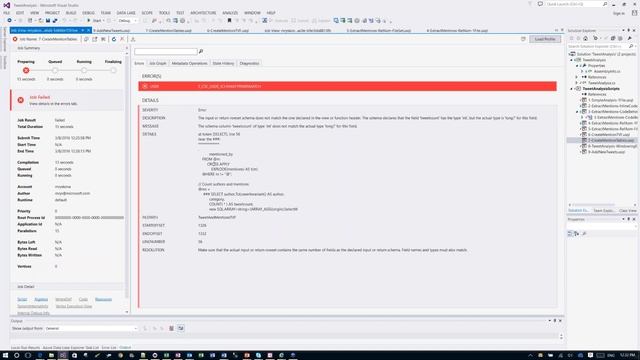Viewport: 640px width, 360px height.
Task: Click the Script link in Job Detail
Action: point(22,299)
